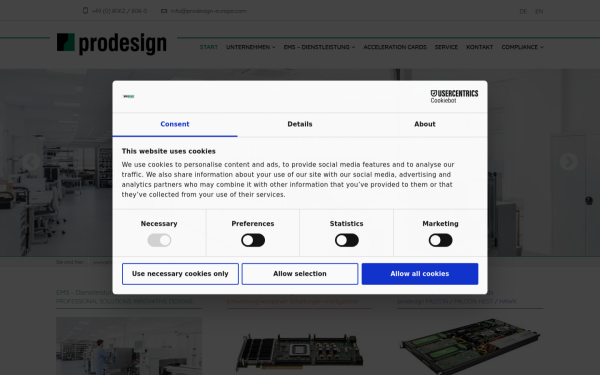This screenshot has height=375, width=600.
Task: Expand the Compliance menu
Action: tap(522, 47)
